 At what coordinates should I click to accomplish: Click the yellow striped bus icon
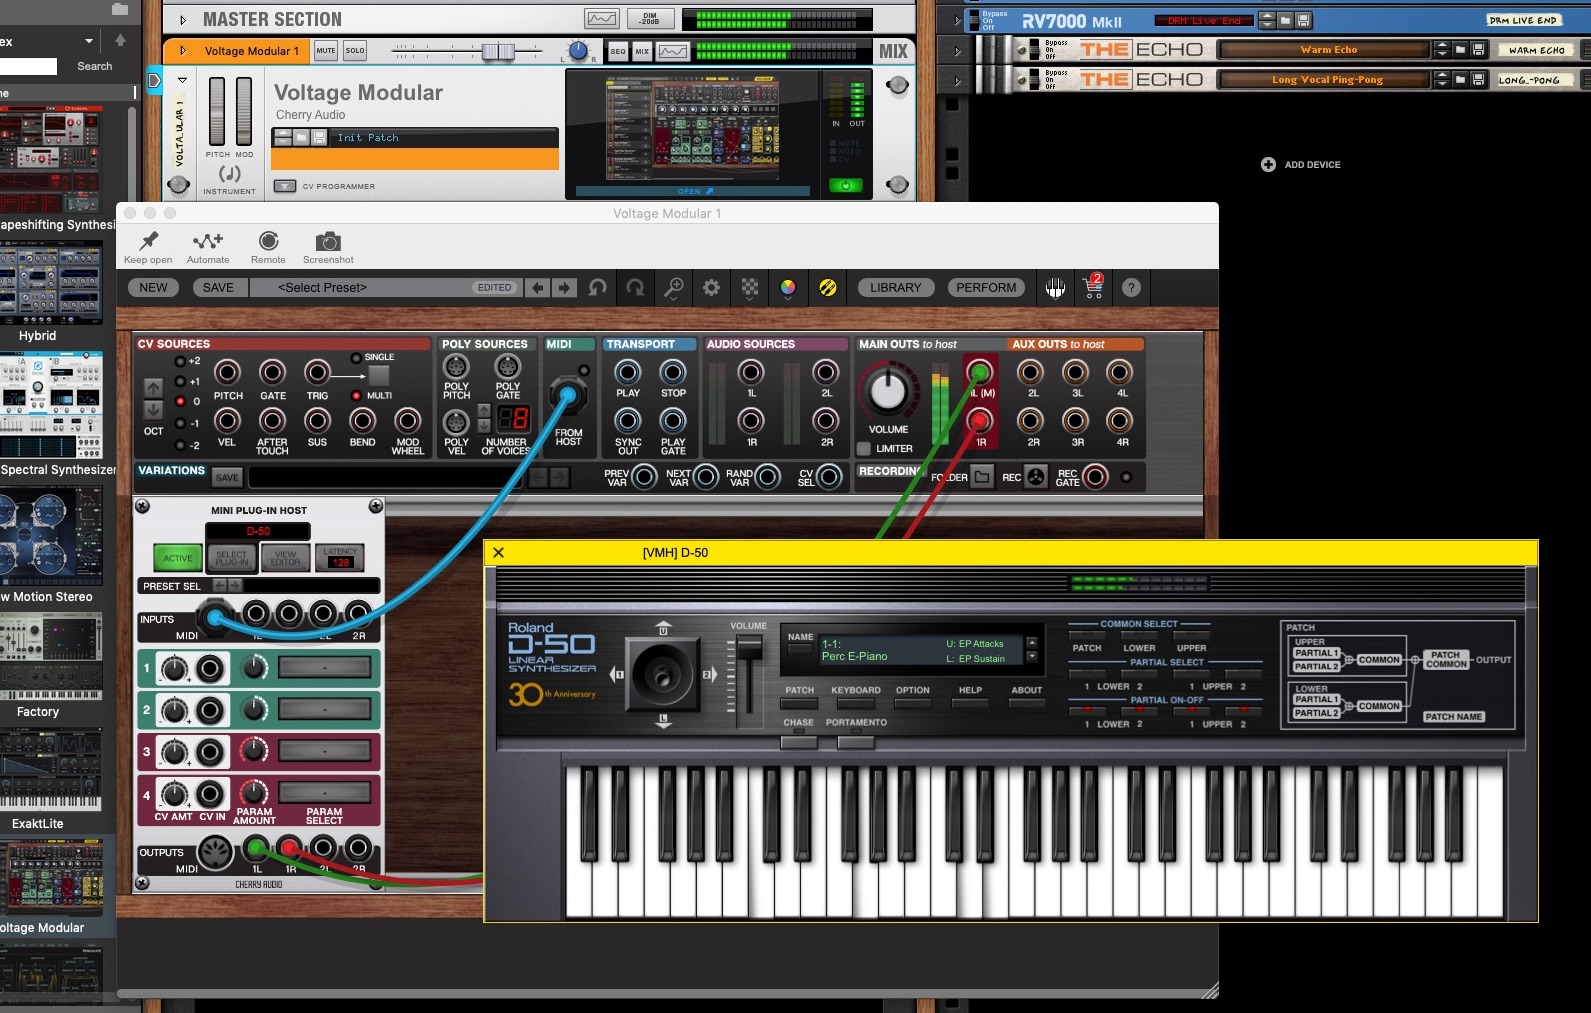827,288
